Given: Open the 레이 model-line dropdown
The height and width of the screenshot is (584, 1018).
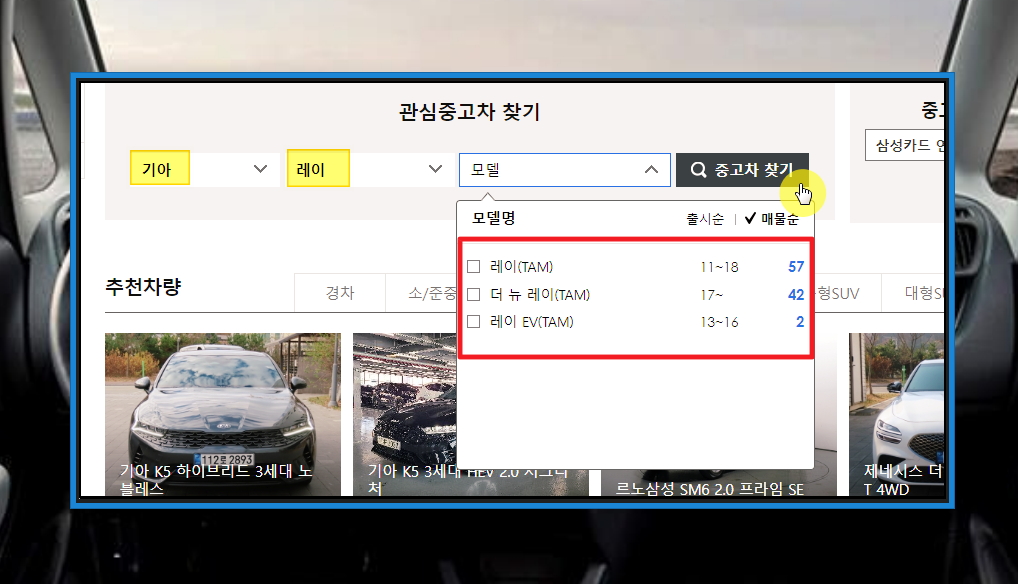Looking at the screenshot, I should (371, 169).
